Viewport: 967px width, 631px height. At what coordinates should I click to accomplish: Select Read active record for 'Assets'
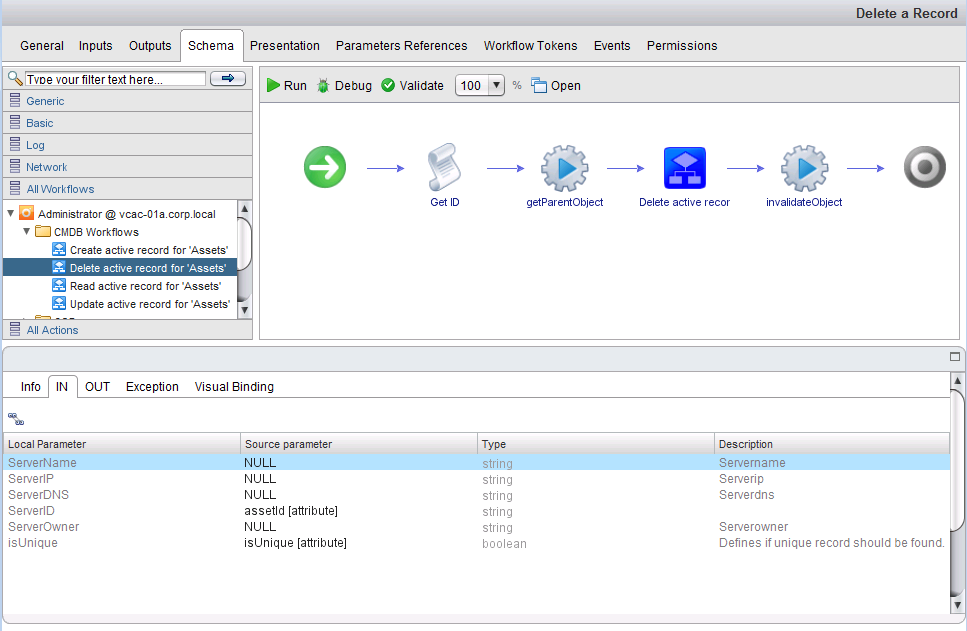146,286
